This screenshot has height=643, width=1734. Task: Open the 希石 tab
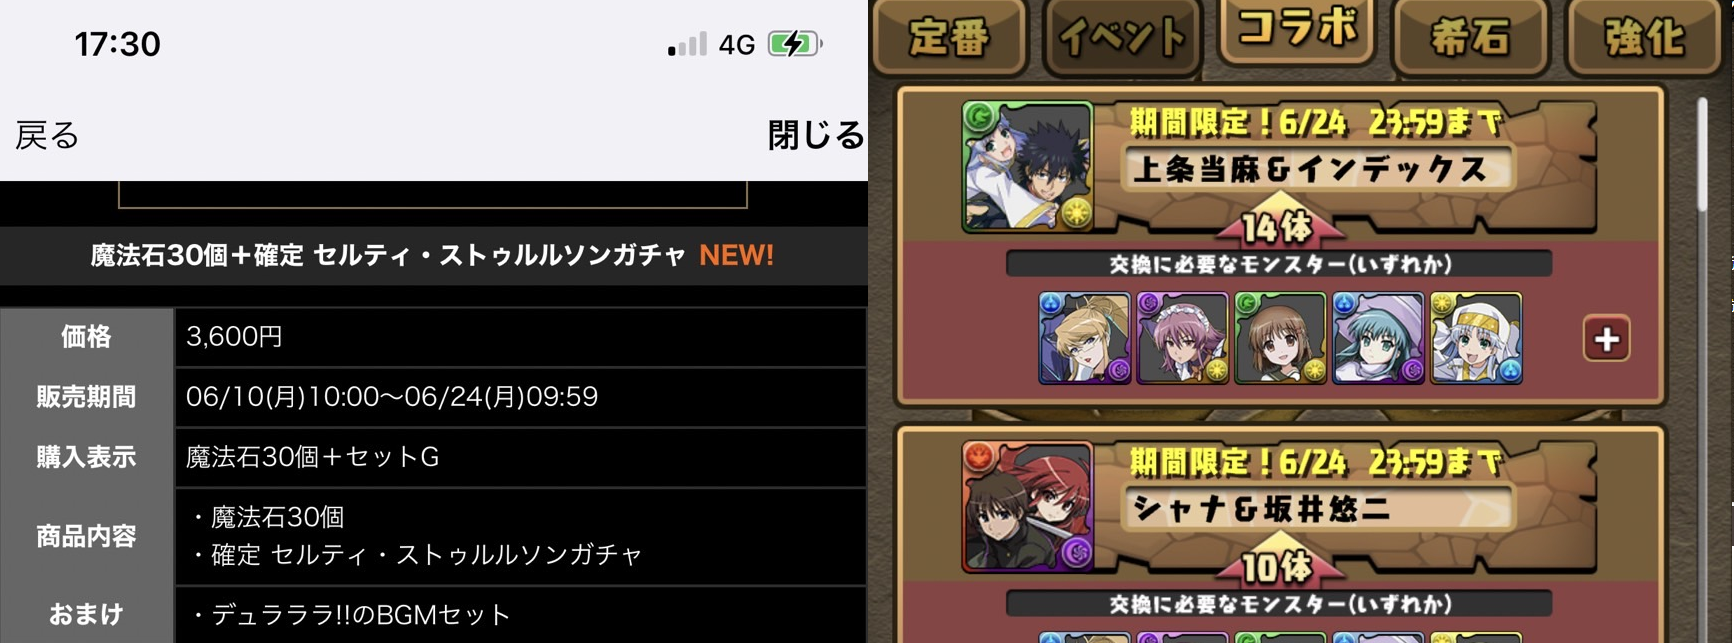pos(1470,37)
